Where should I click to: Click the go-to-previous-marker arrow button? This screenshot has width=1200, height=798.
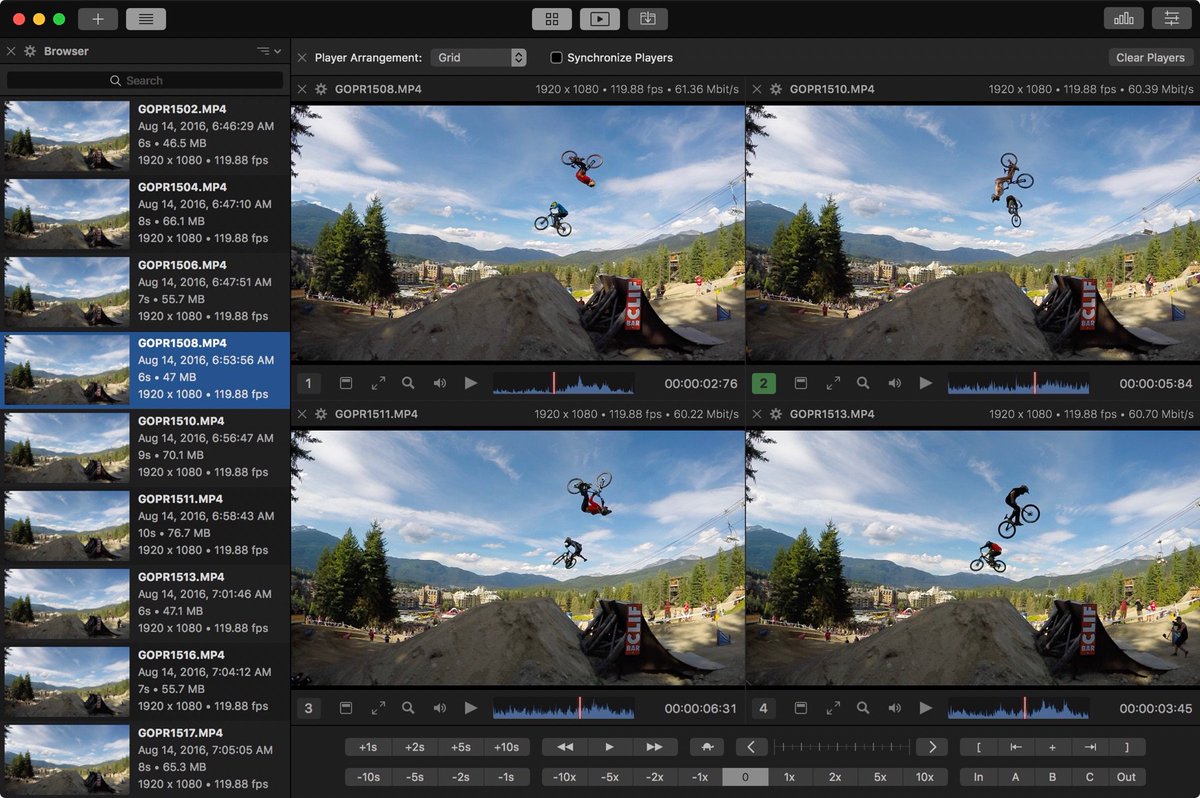pyautogui.click(x=1015, y=747)
